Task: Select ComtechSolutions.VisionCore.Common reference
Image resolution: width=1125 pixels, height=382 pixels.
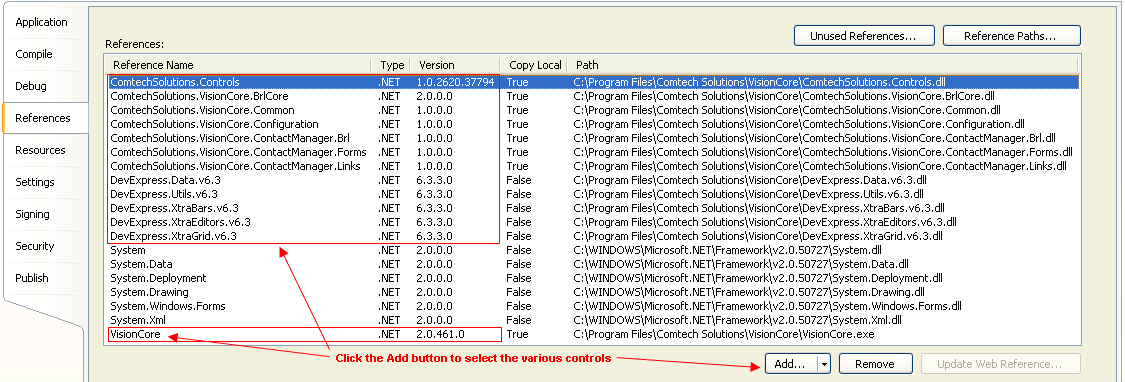Action: [x=593, y=110]
